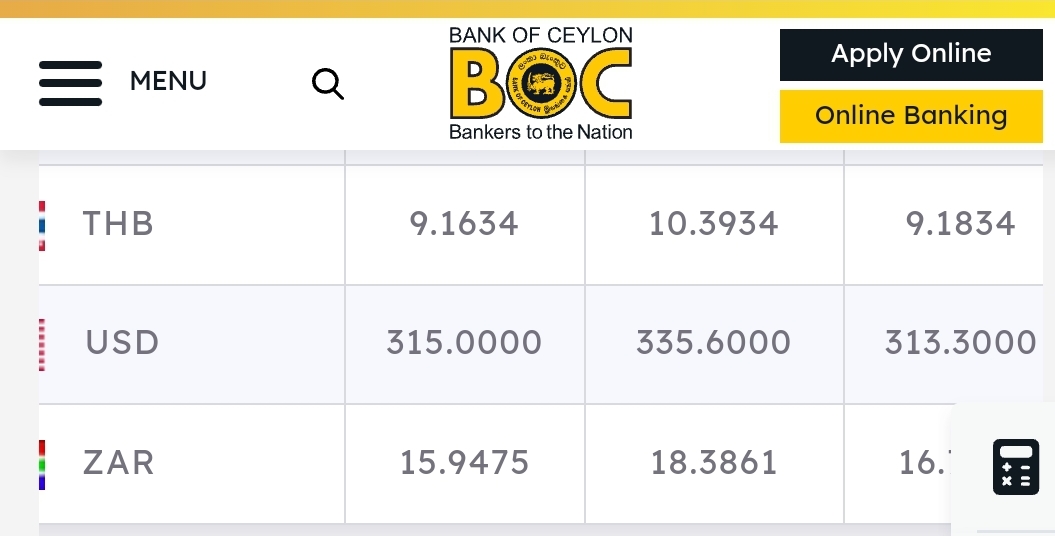Click the USD rate 335.6000
1055x536 pixels.
[713, 342]
